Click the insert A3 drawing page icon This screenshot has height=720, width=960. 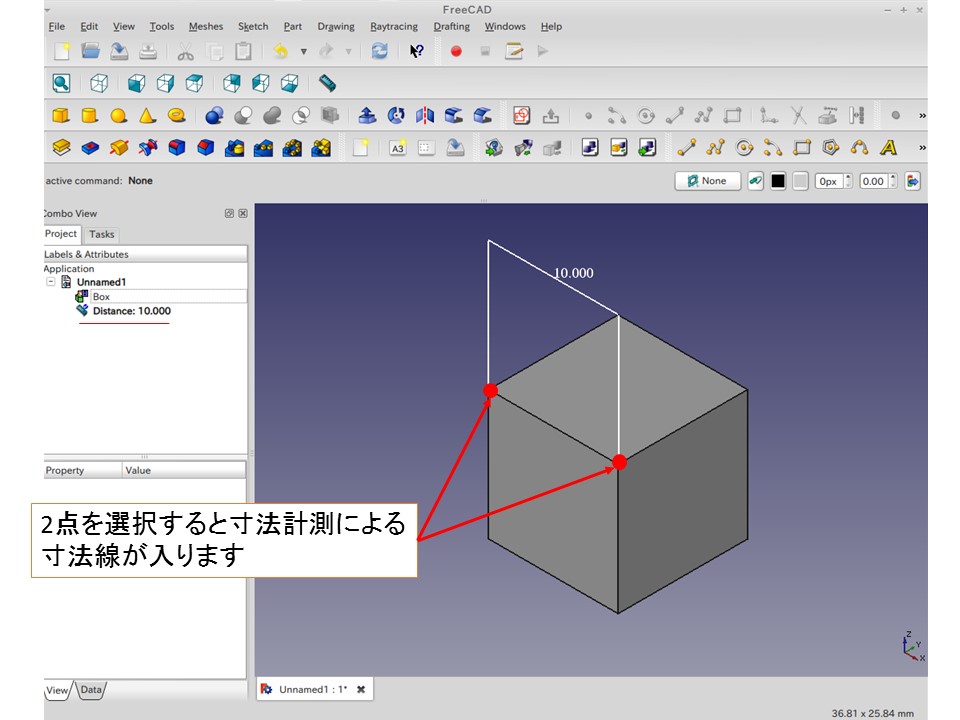click(x=397, y=148)
